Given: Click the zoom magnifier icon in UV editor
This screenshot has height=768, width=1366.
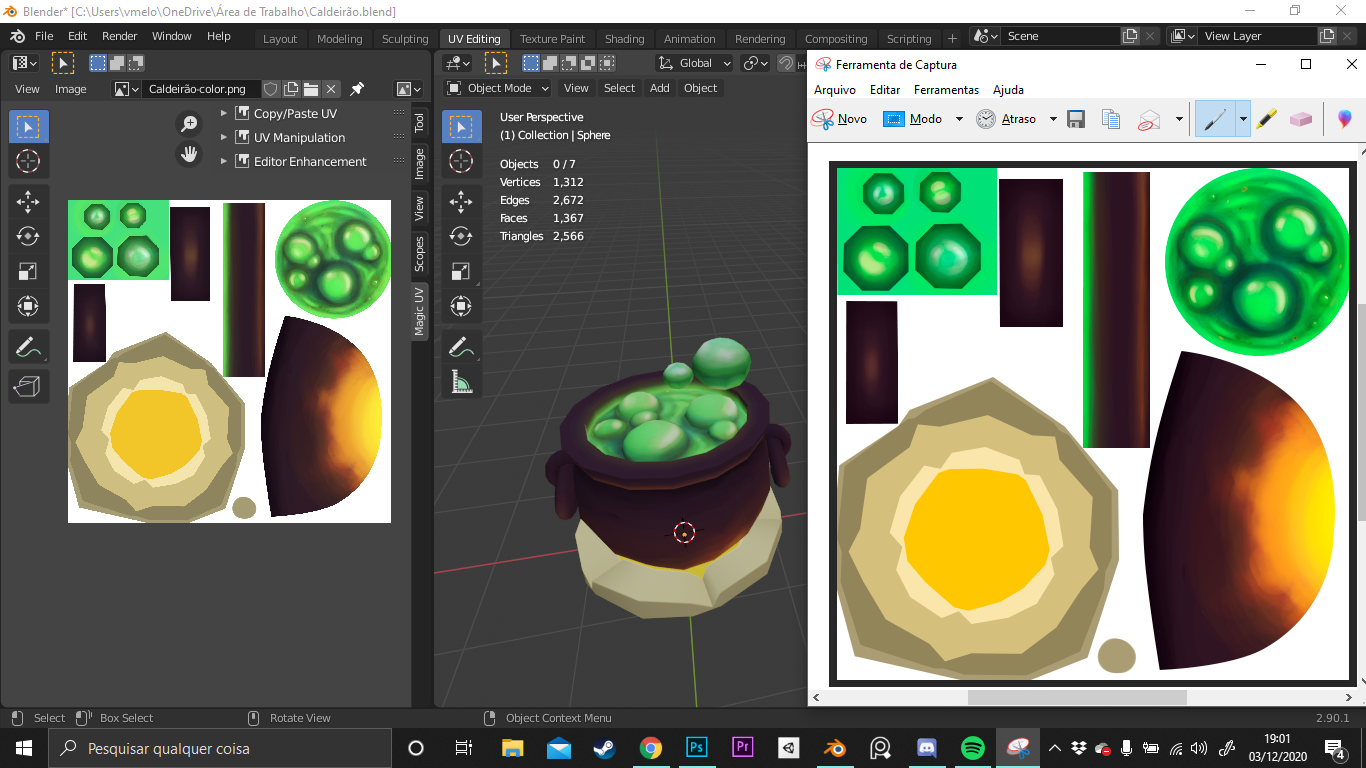Looking at the screenshot, I should [189, 123].
